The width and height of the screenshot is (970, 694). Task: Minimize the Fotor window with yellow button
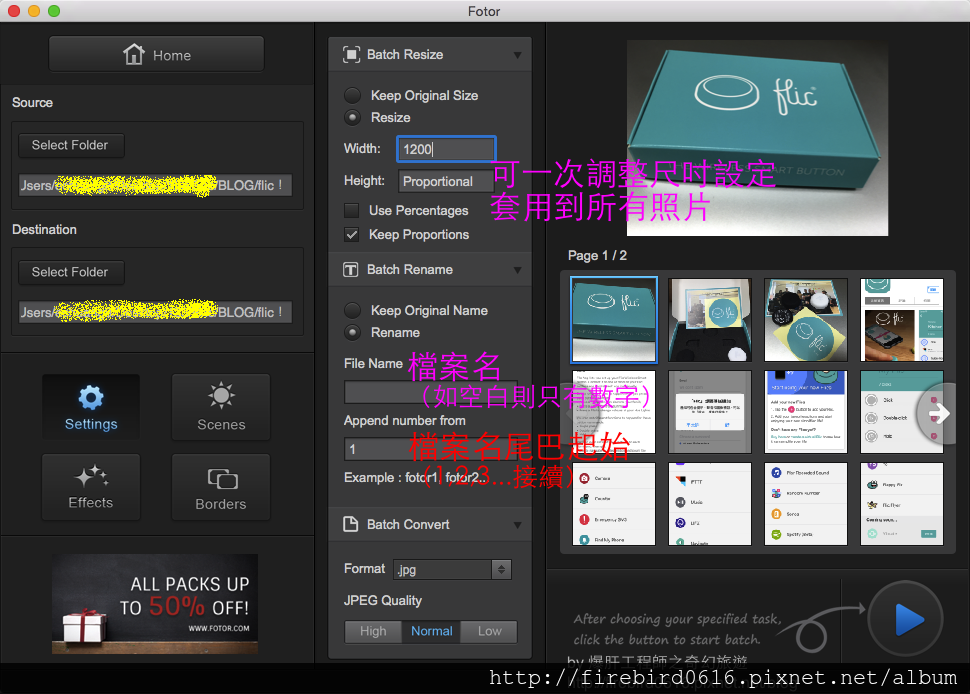click(x=34, y=11)
